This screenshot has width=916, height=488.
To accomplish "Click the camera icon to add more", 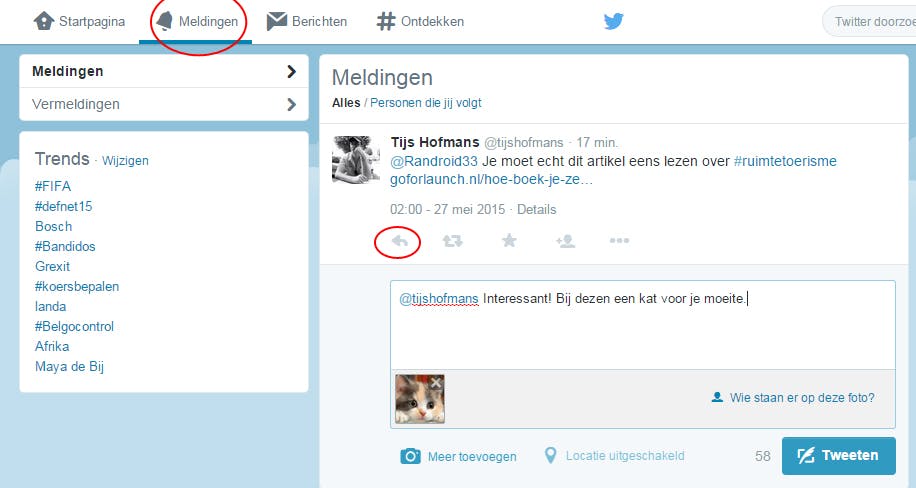I will [410, 456].
